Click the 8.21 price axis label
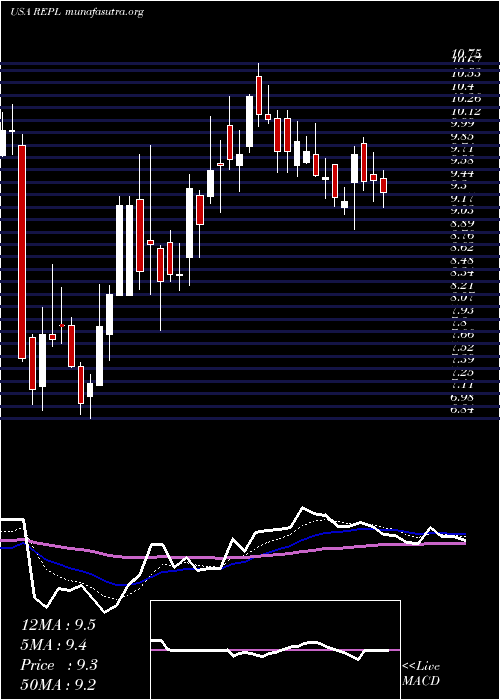Screen dimensions: 500x700 point(464,285)
